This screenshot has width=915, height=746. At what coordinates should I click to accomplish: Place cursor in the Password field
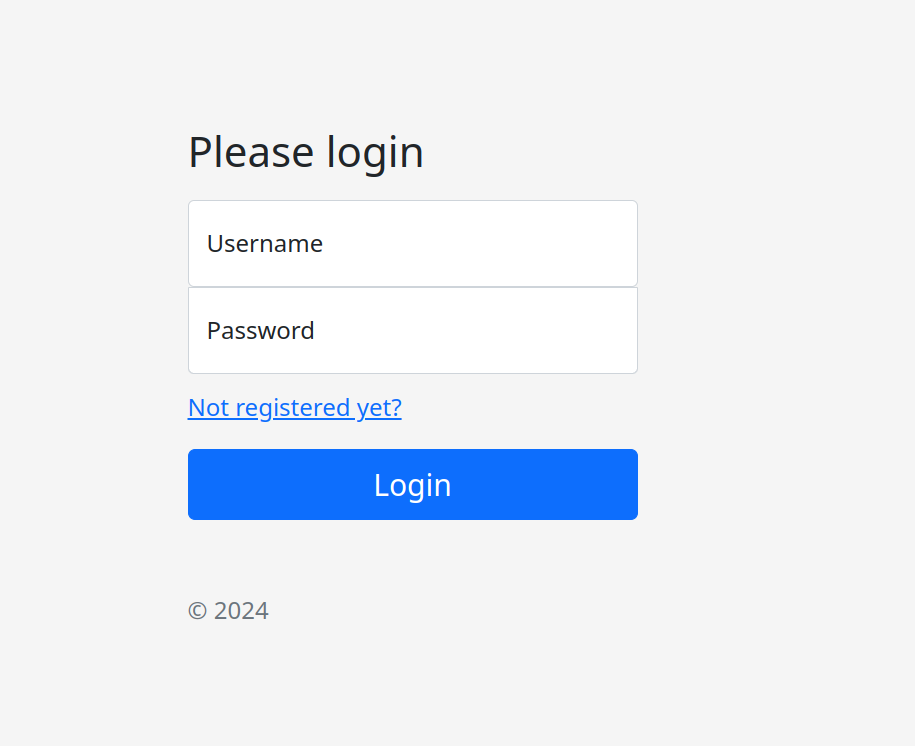coord(412,330)
